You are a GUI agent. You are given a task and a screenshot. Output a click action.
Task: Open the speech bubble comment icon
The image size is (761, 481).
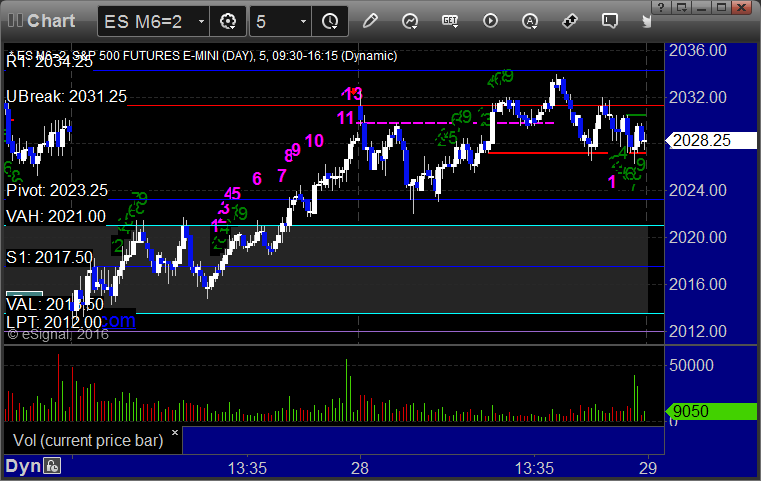pyautogui.click(x=610, y=21)
